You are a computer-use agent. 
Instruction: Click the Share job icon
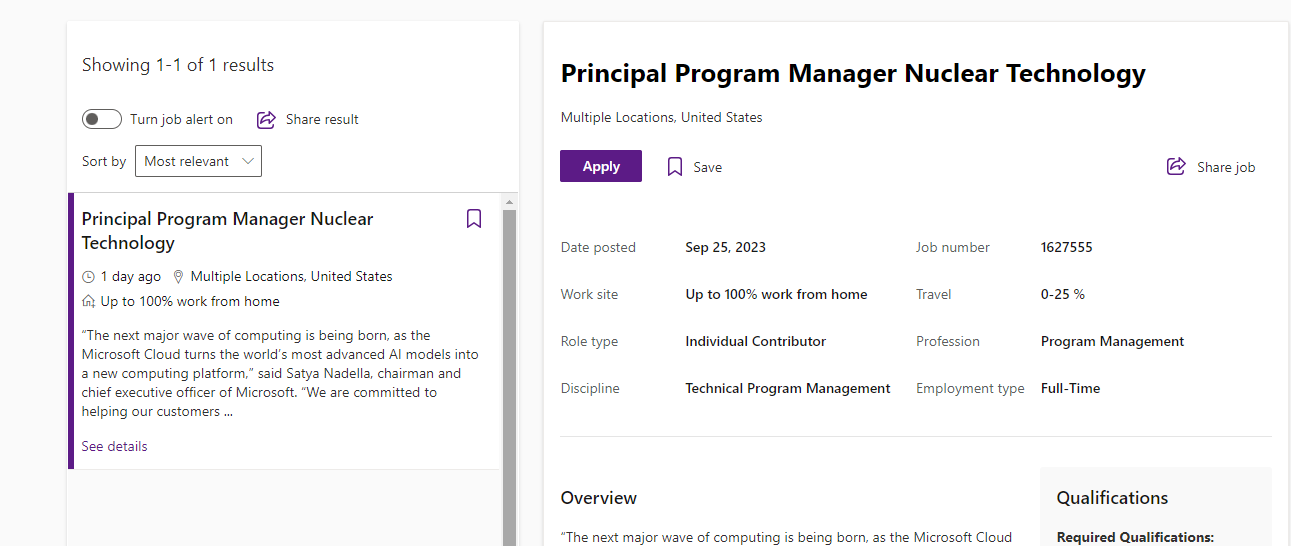(1176, 167)
